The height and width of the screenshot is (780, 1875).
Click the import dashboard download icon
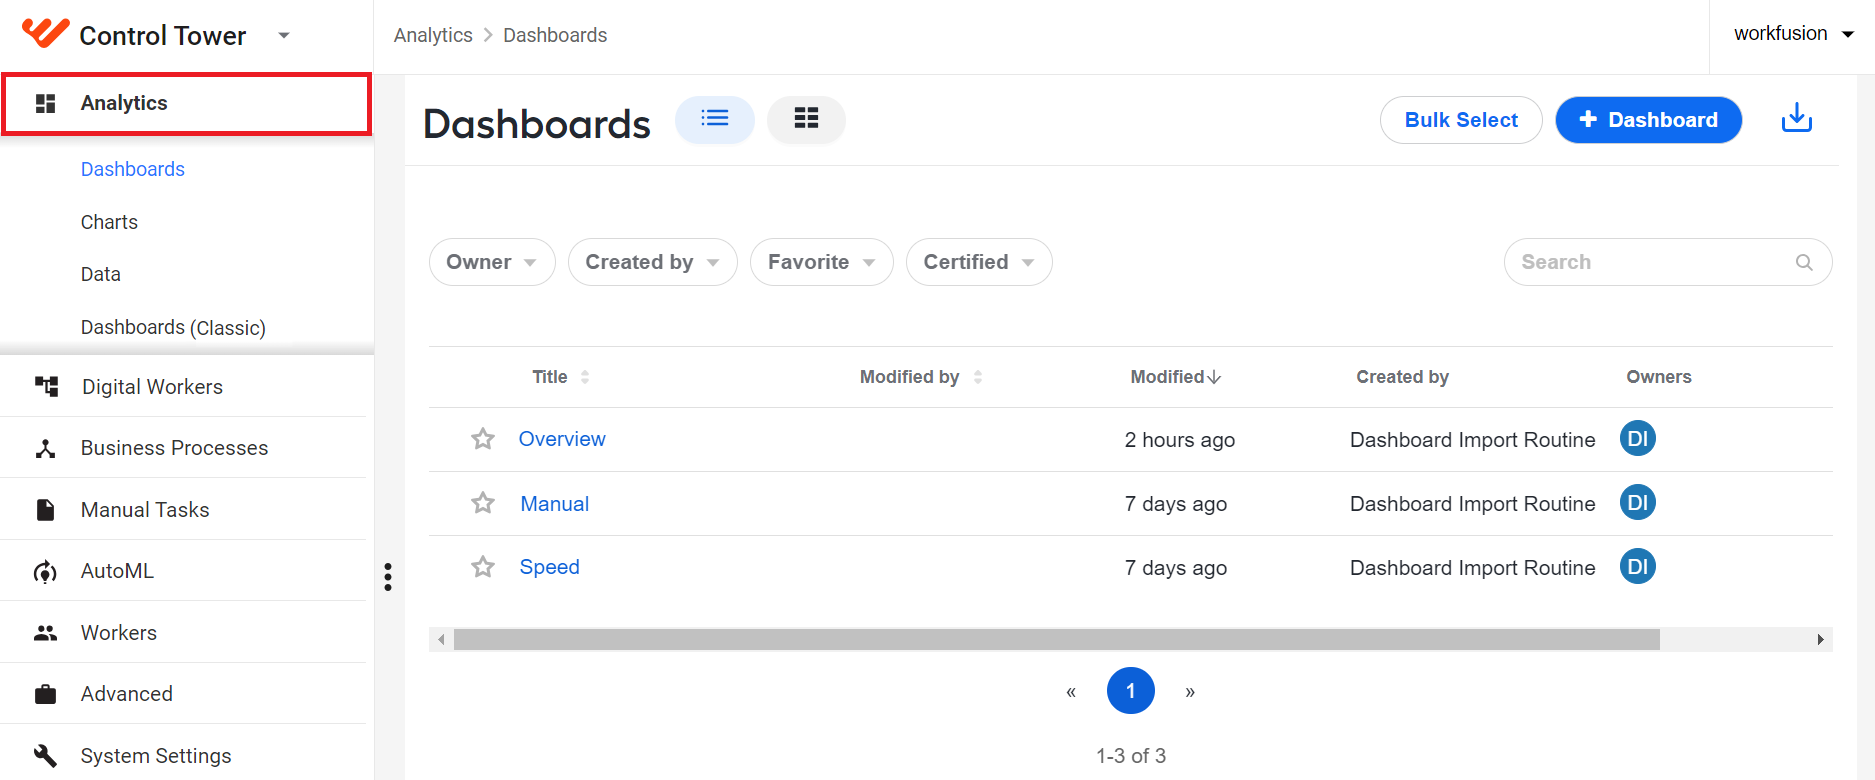(x=1797, y=118)
